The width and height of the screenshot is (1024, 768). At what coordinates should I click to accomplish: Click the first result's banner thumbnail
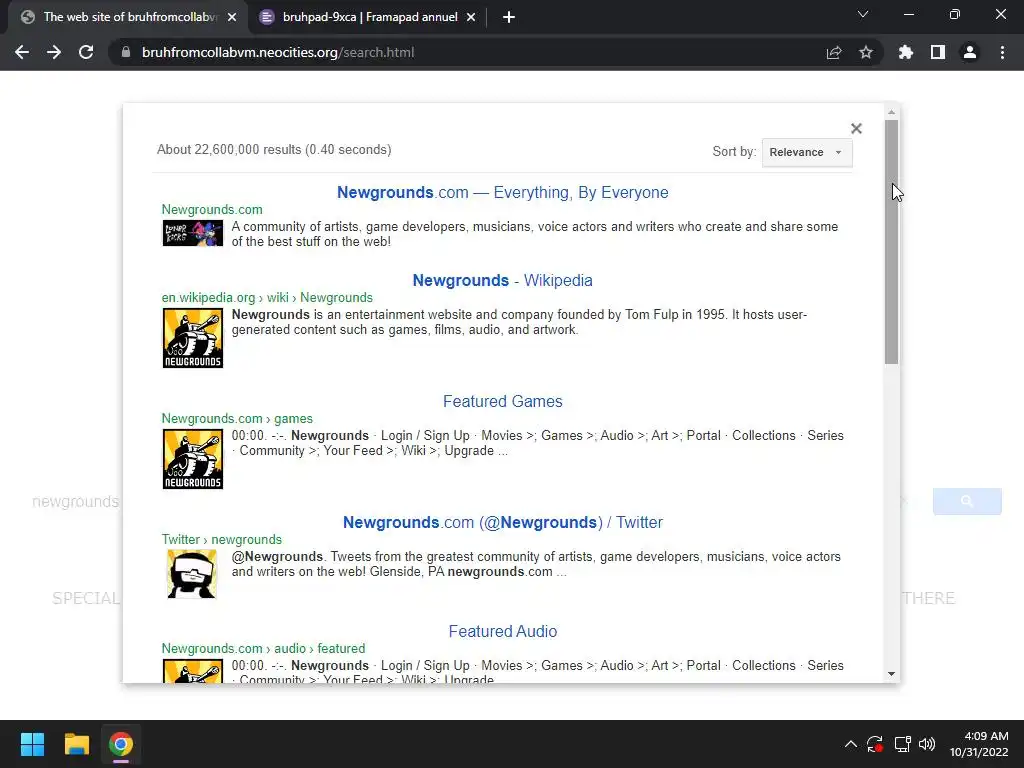193,233
